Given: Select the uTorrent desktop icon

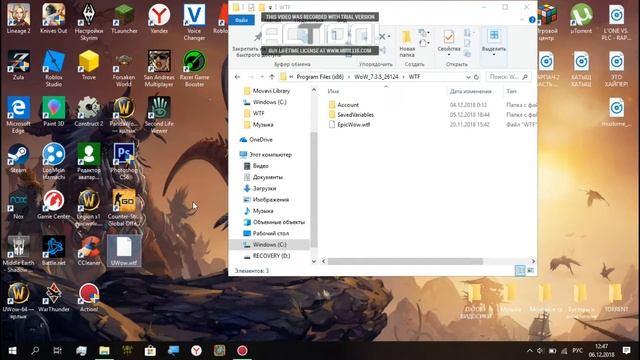Looking at the screenshot, I should pyautogui.click(x=581, y=19).
